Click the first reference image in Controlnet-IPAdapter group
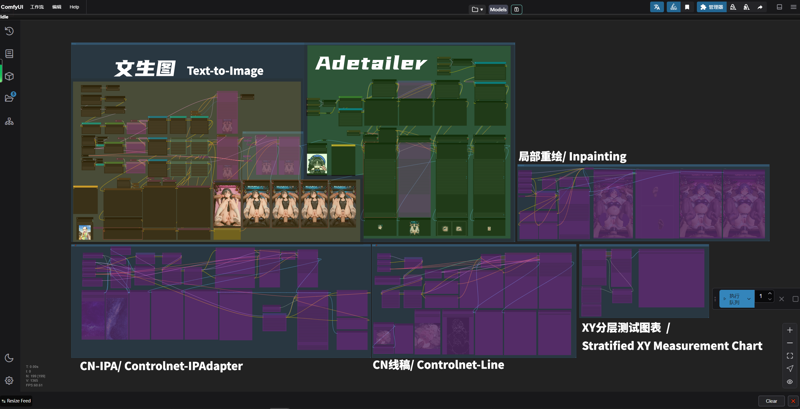Image resolution: width=800 pixels, height=409 pixels. [x=93, y=319]
